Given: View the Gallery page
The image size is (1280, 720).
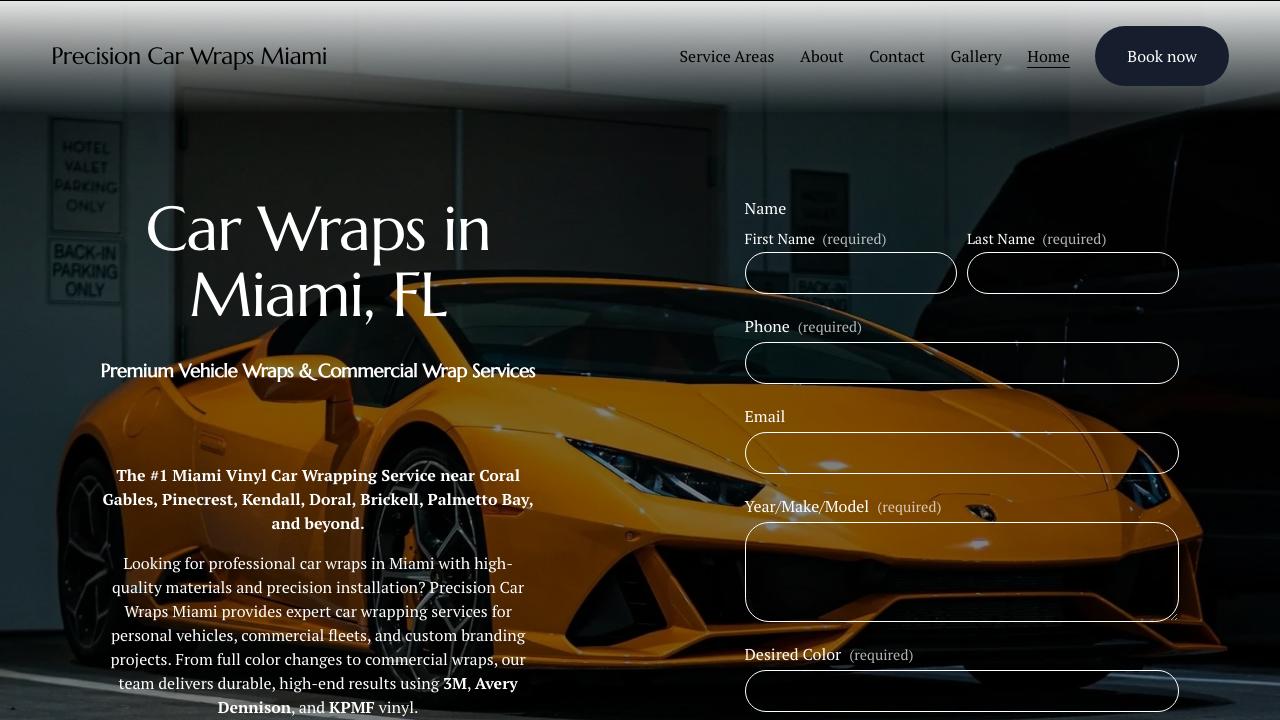Looking at the screenshot, I should coord(976,56).
